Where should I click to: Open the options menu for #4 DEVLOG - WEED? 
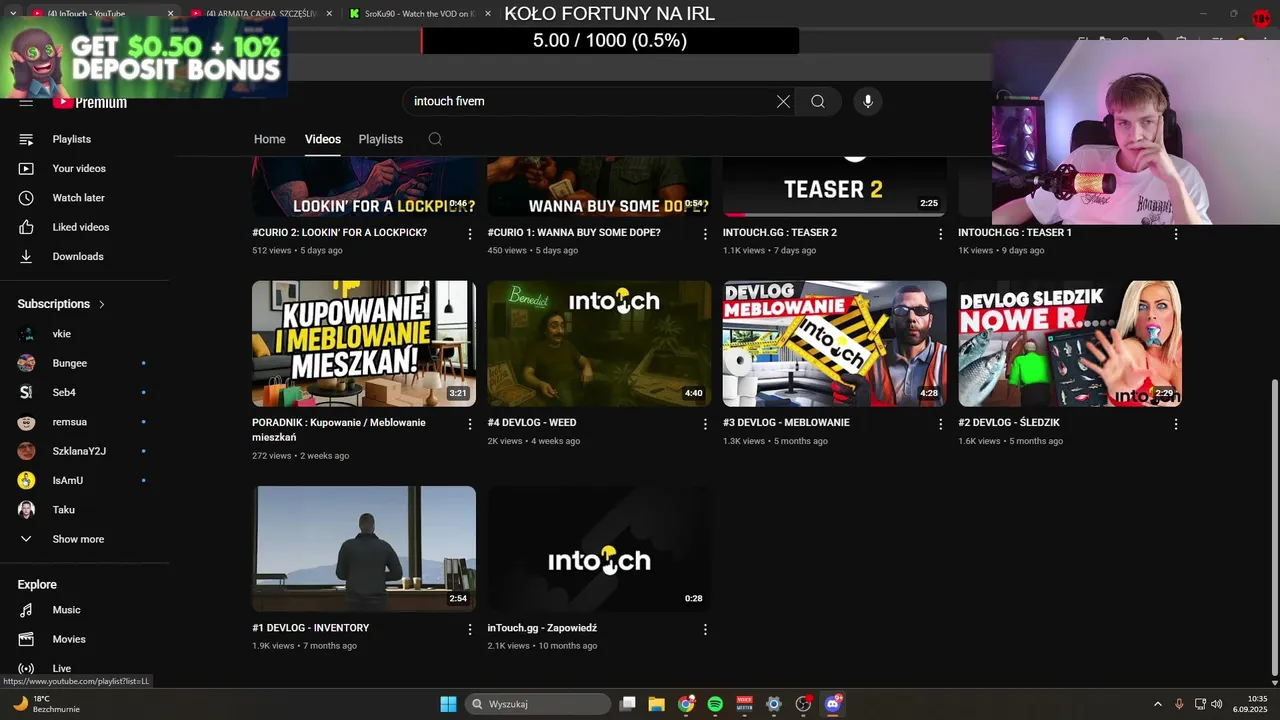(705, 424)
